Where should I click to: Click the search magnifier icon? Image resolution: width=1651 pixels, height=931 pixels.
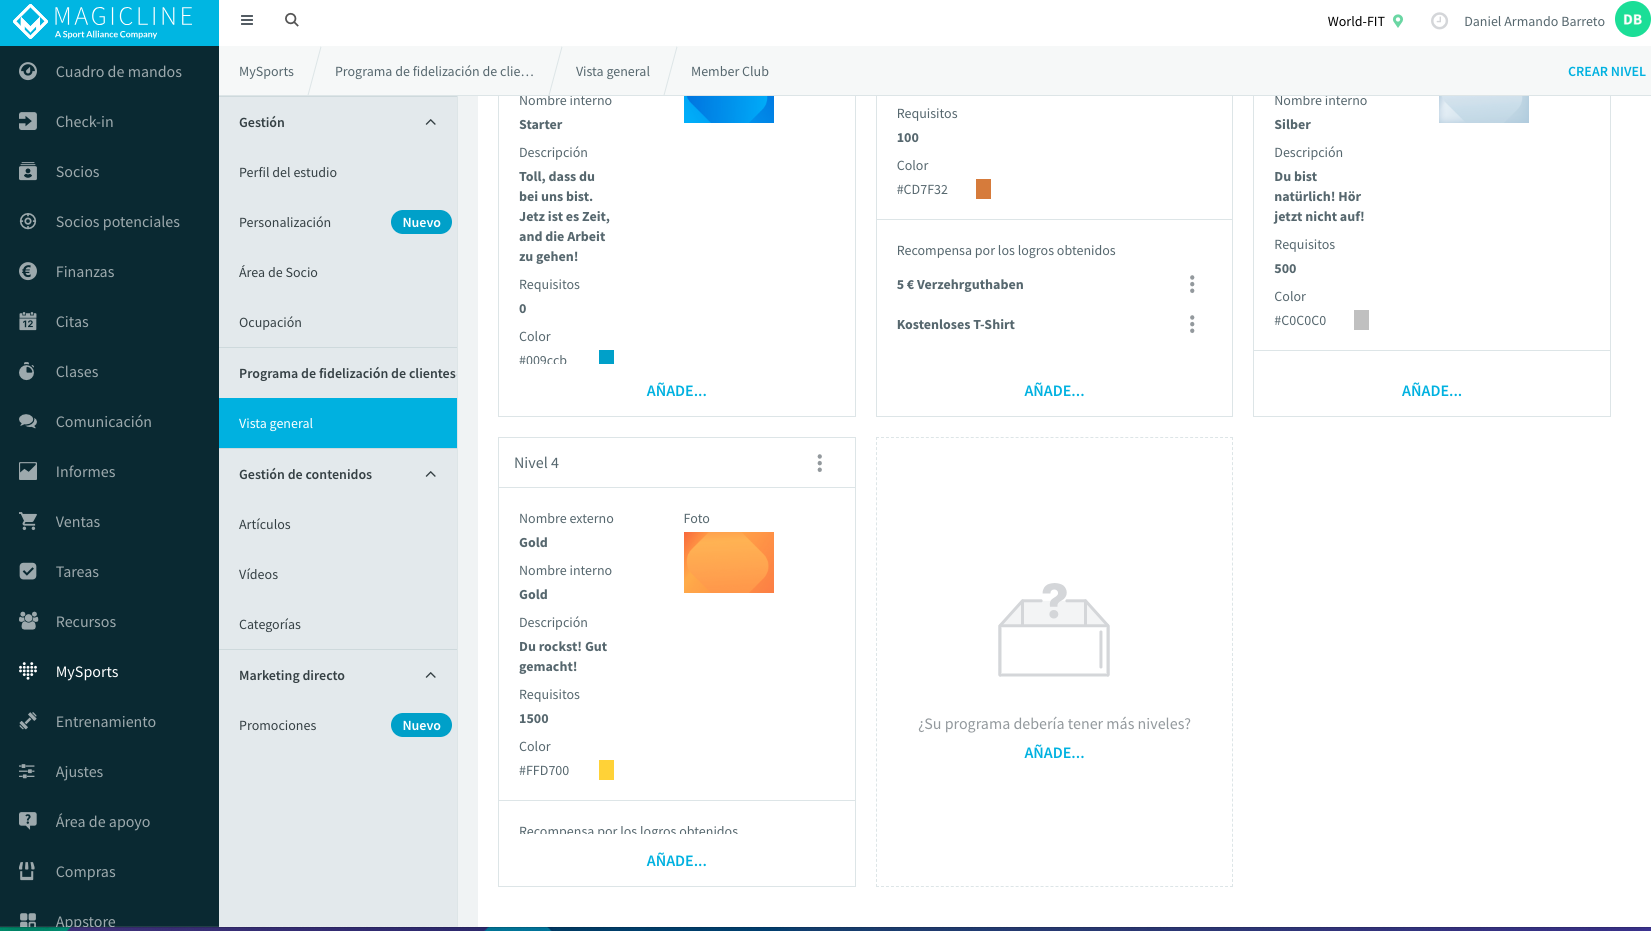[292, 20]
